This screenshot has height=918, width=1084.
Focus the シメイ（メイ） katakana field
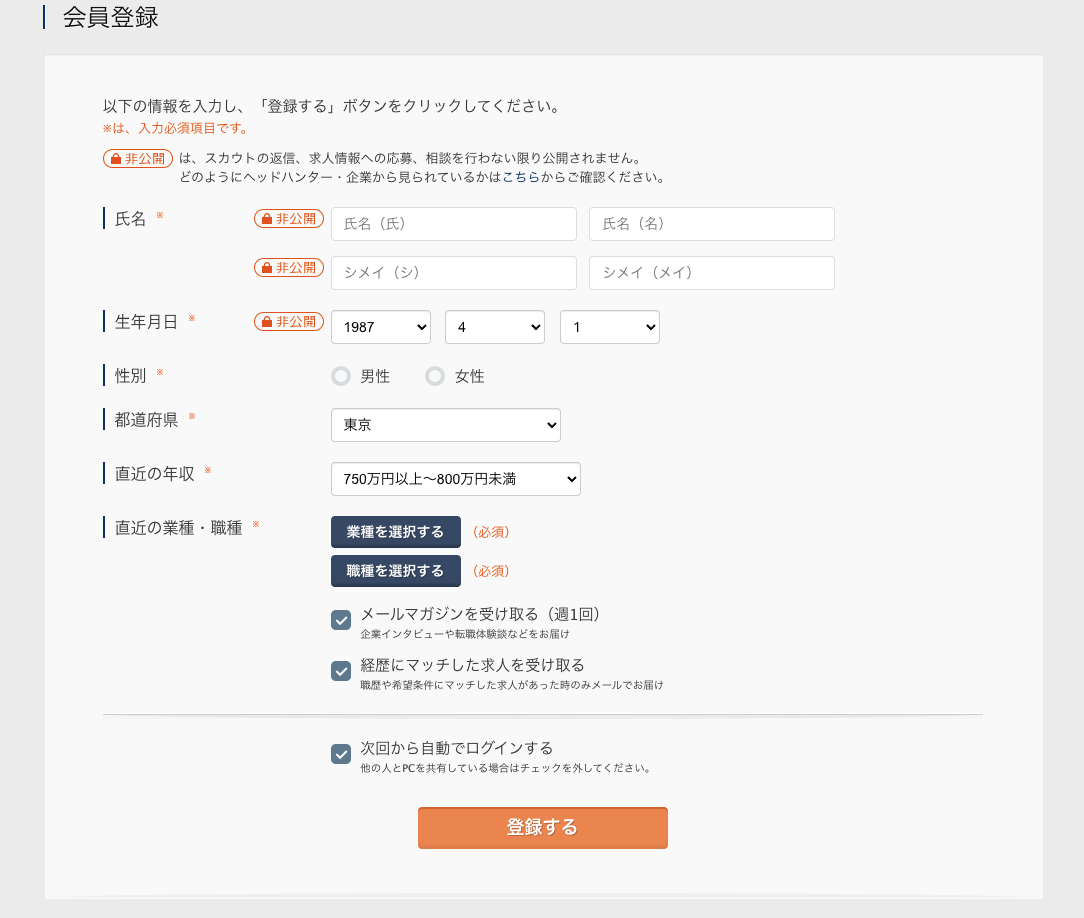711,273
